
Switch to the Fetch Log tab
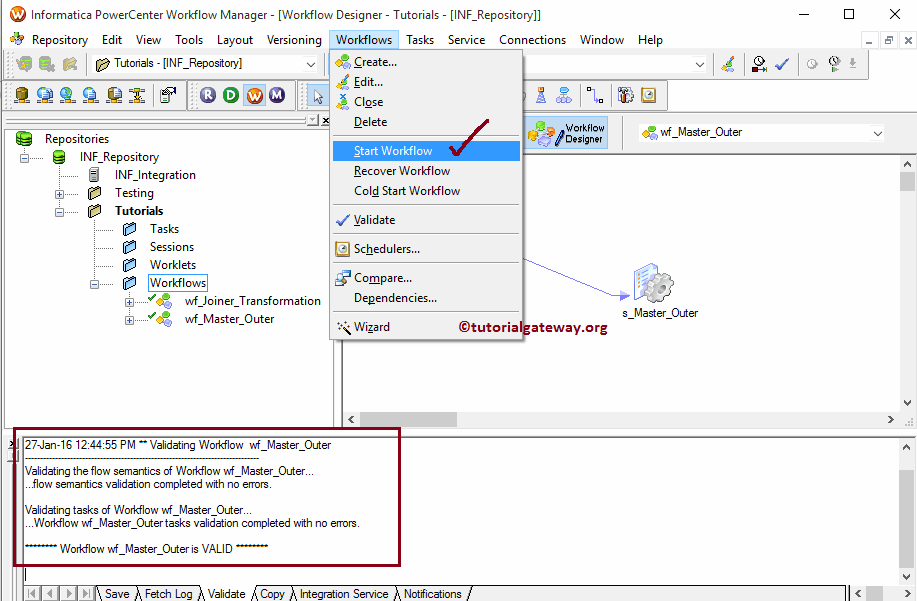168,593
